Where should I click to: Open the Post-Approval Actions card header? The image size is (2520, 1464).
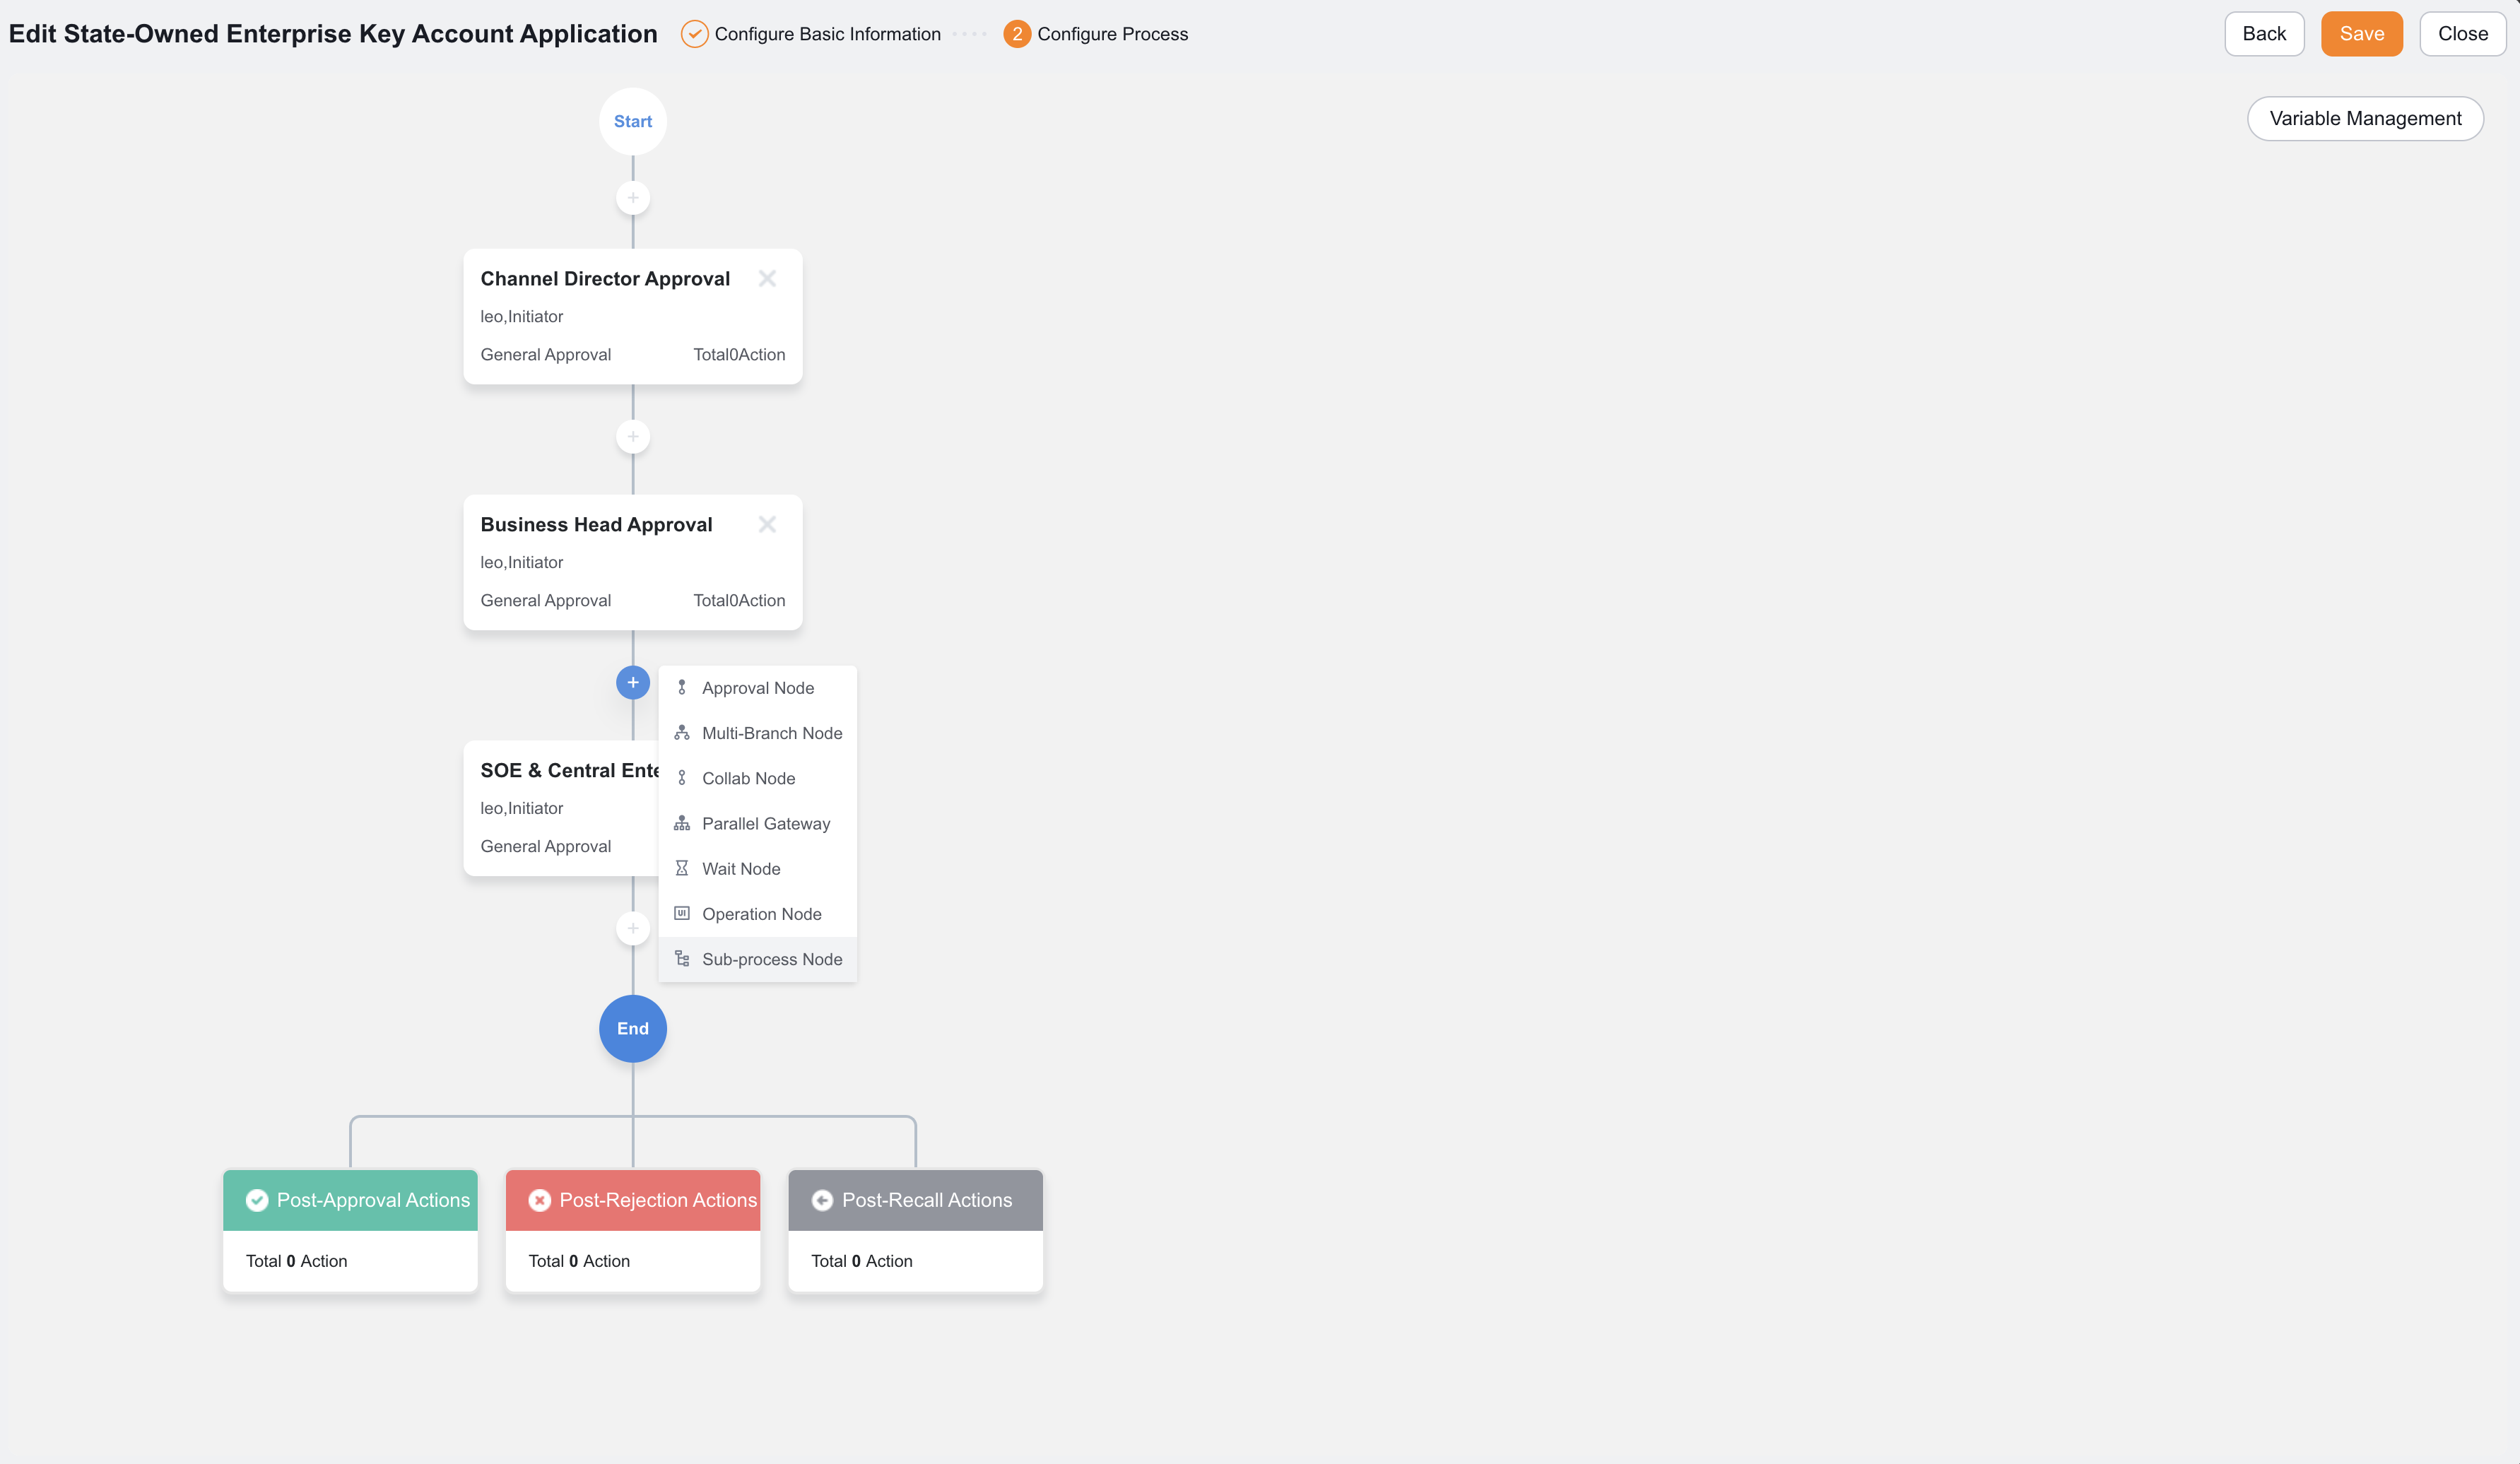[350, 1200]
